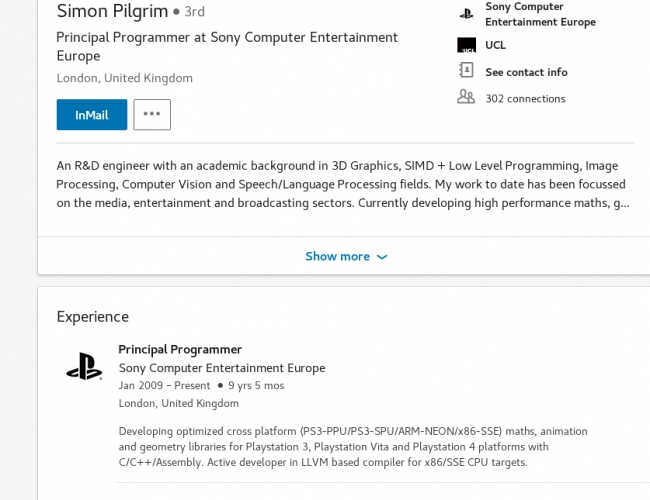
Task: Select Sony Computer Entertainment Europe under Experience
Action: (221, 367)
